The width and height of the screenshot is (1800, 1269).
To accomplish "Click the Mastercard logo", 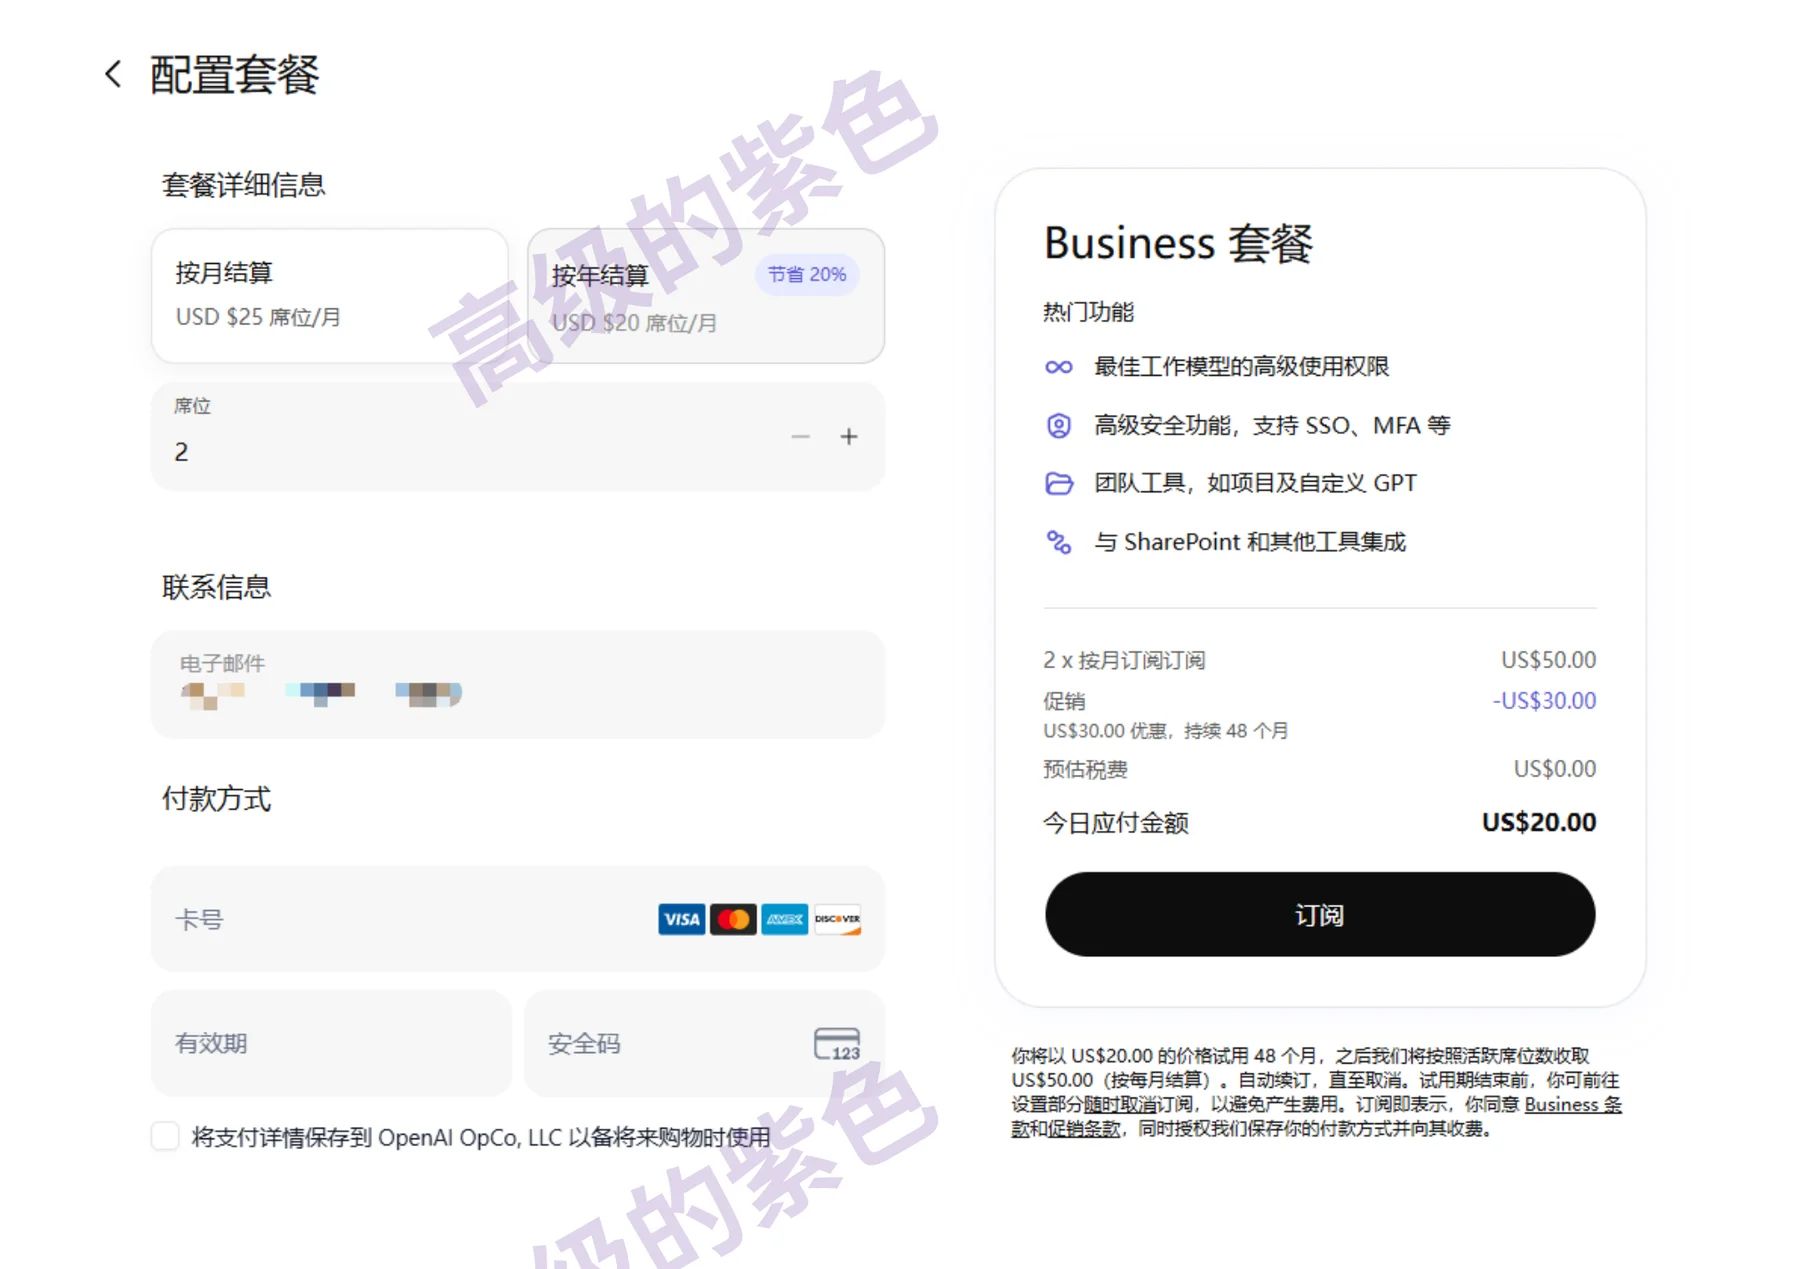I will [x=733, y=919].
